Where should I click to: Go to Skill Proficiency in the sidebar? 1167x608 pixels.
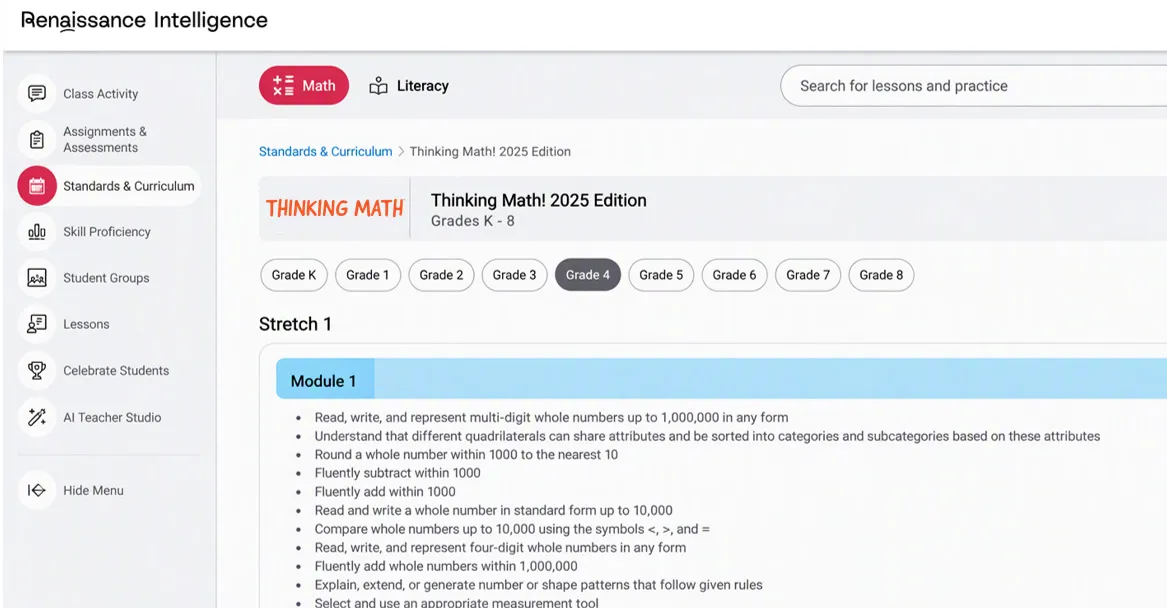[106, 232]
